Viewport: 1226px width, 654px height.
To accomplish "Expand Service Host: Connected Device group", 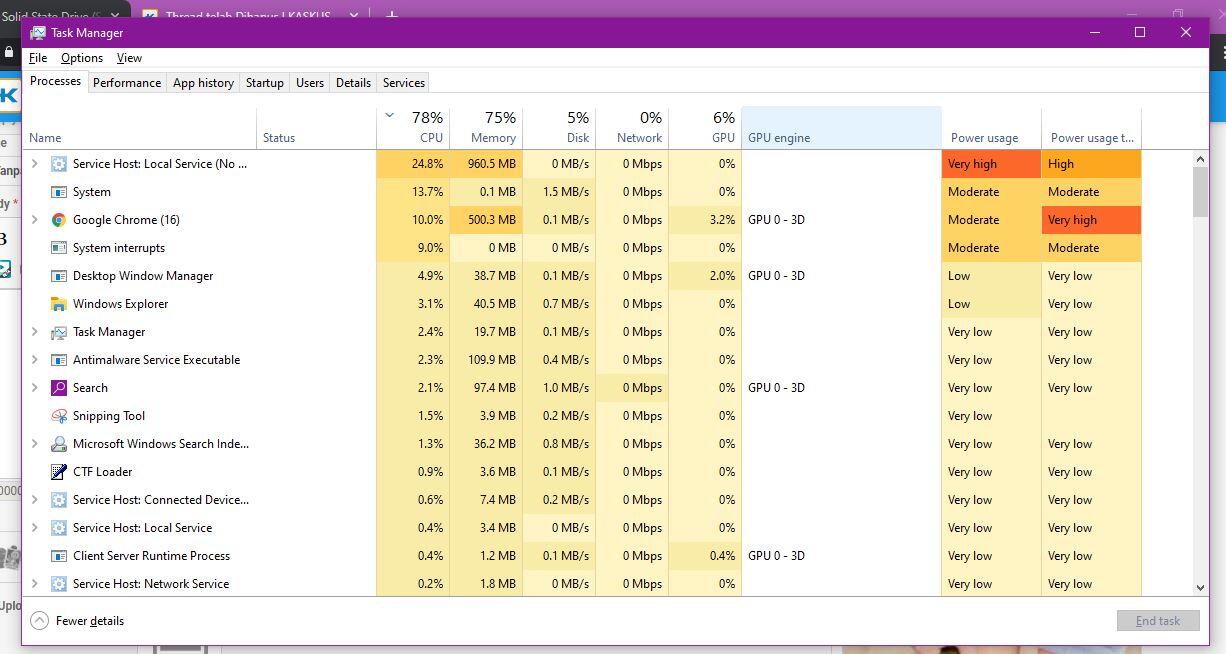I will point(35,500).
